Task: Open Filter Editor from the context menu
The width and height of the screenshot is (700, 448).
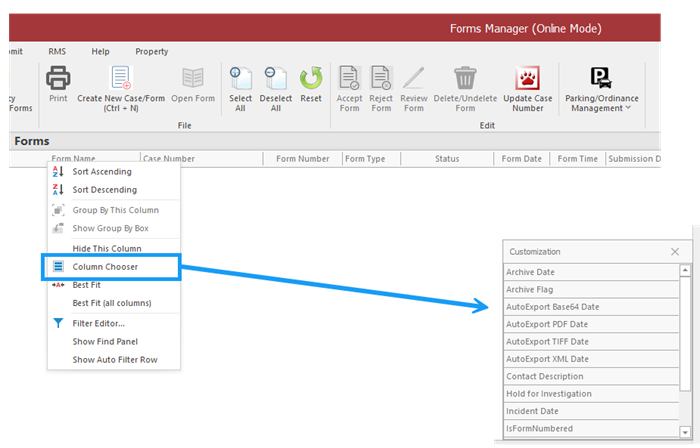Action: pos(98,323)
